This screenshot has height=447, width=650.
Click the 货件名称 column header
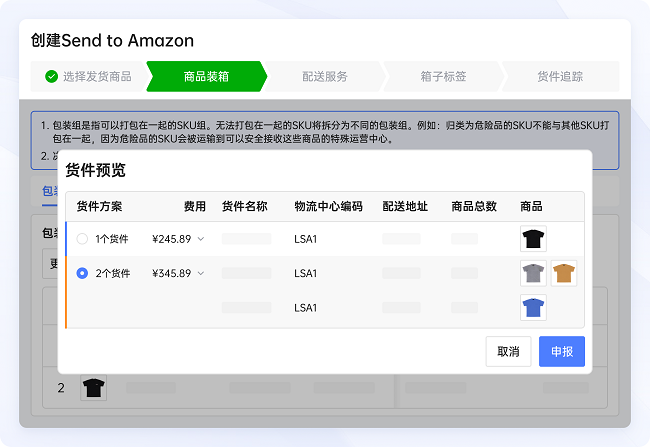point(244,206)
